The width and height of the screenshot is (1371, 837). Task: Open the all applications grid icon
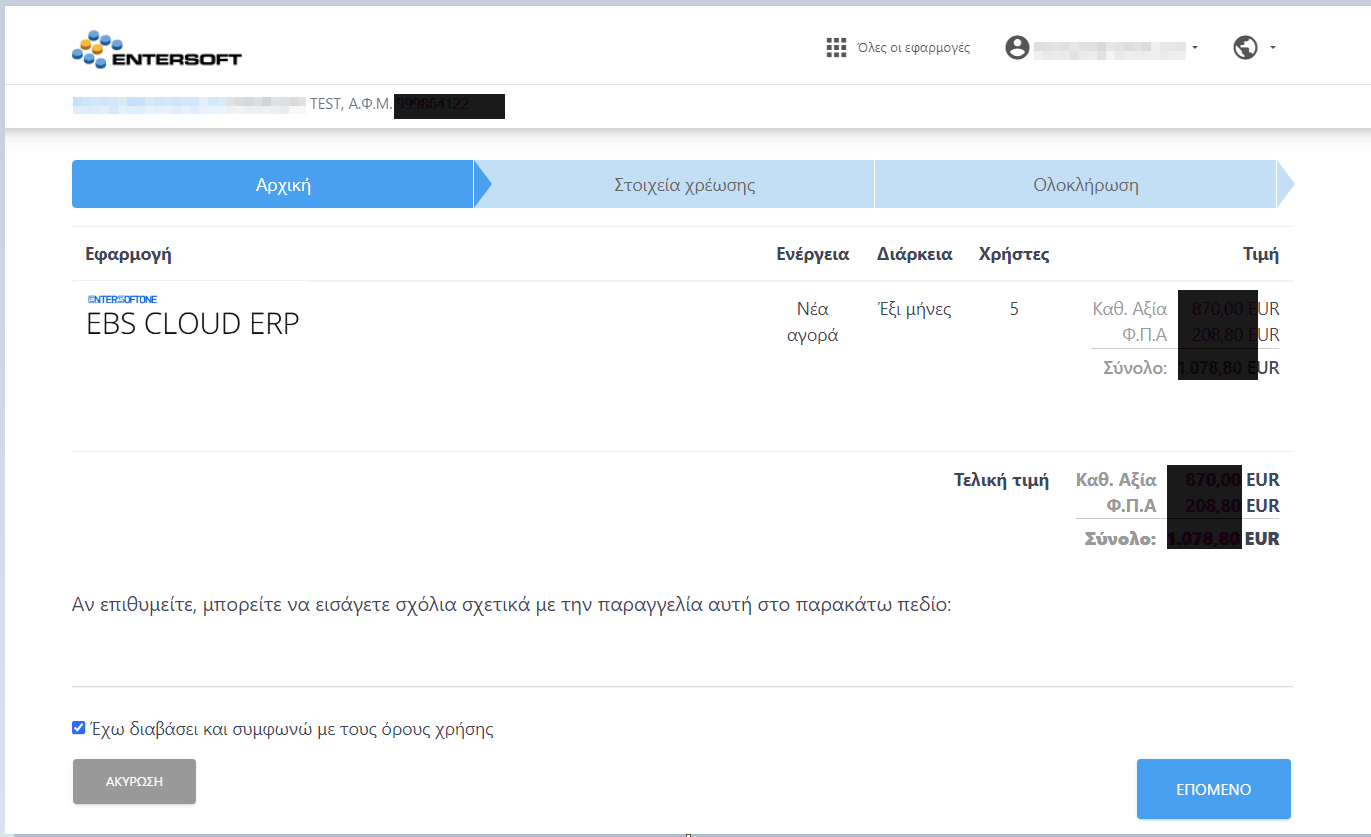coord(836,48)
